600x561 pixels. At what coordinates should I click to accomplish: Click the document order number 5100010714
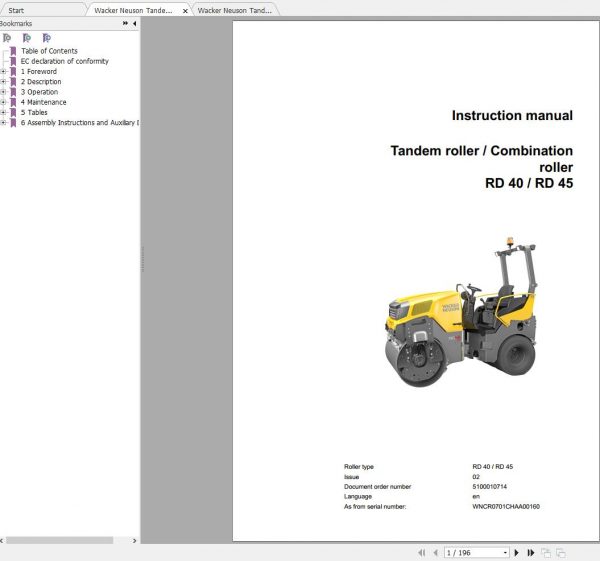tap(489, 486)
